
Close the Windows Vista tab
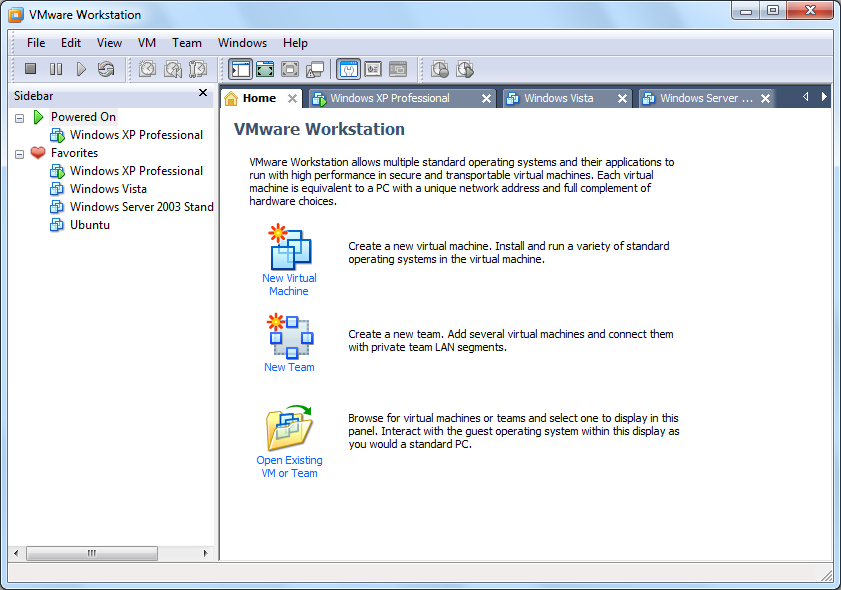pos(622,99)
